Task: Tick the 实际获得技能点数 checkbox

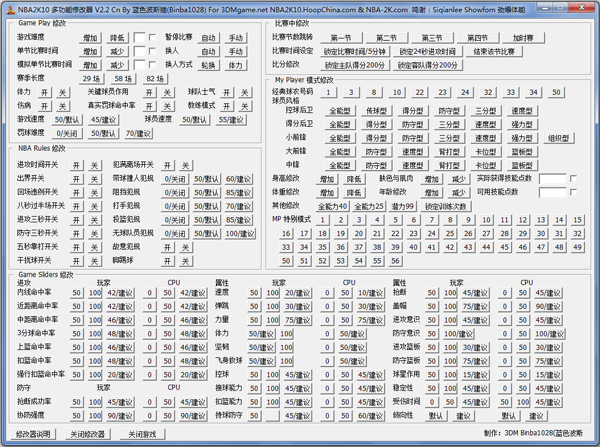Action: (573, 179)
